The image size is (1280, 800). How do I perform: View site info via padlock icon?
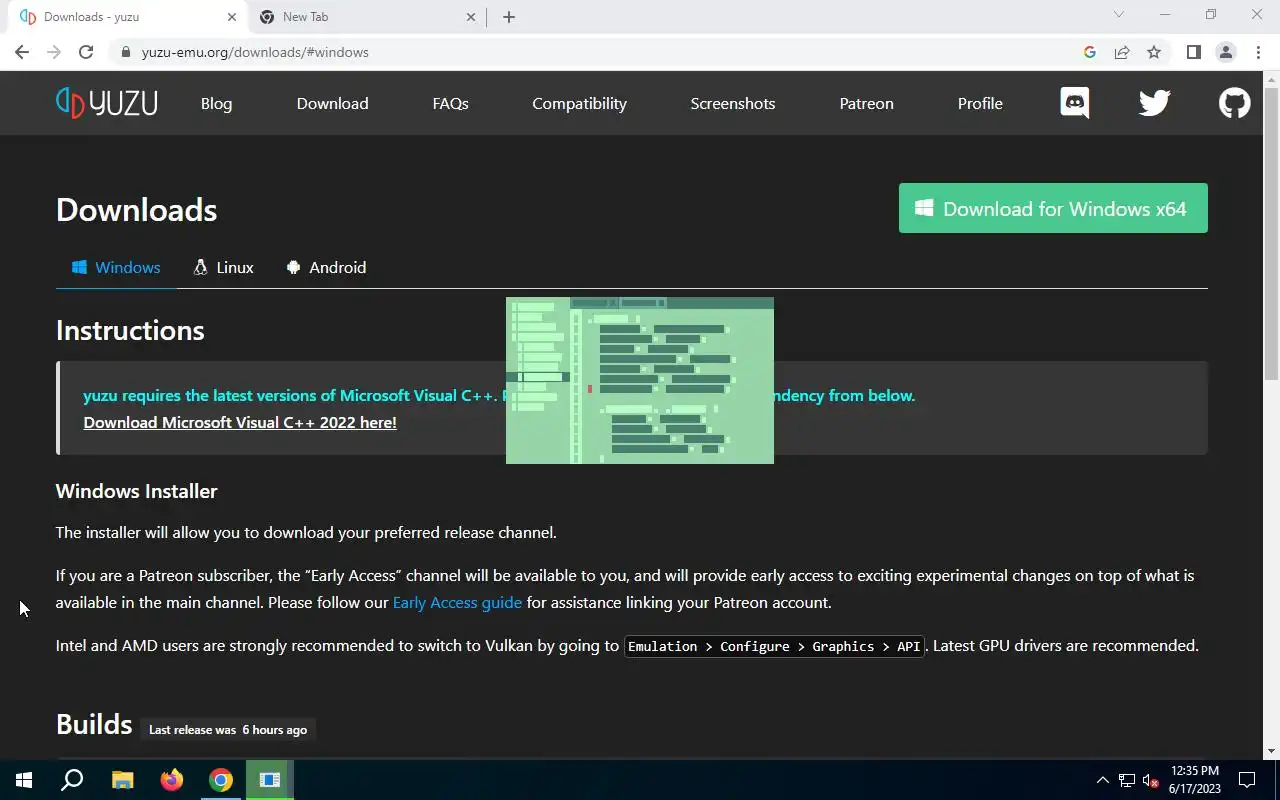125,52
